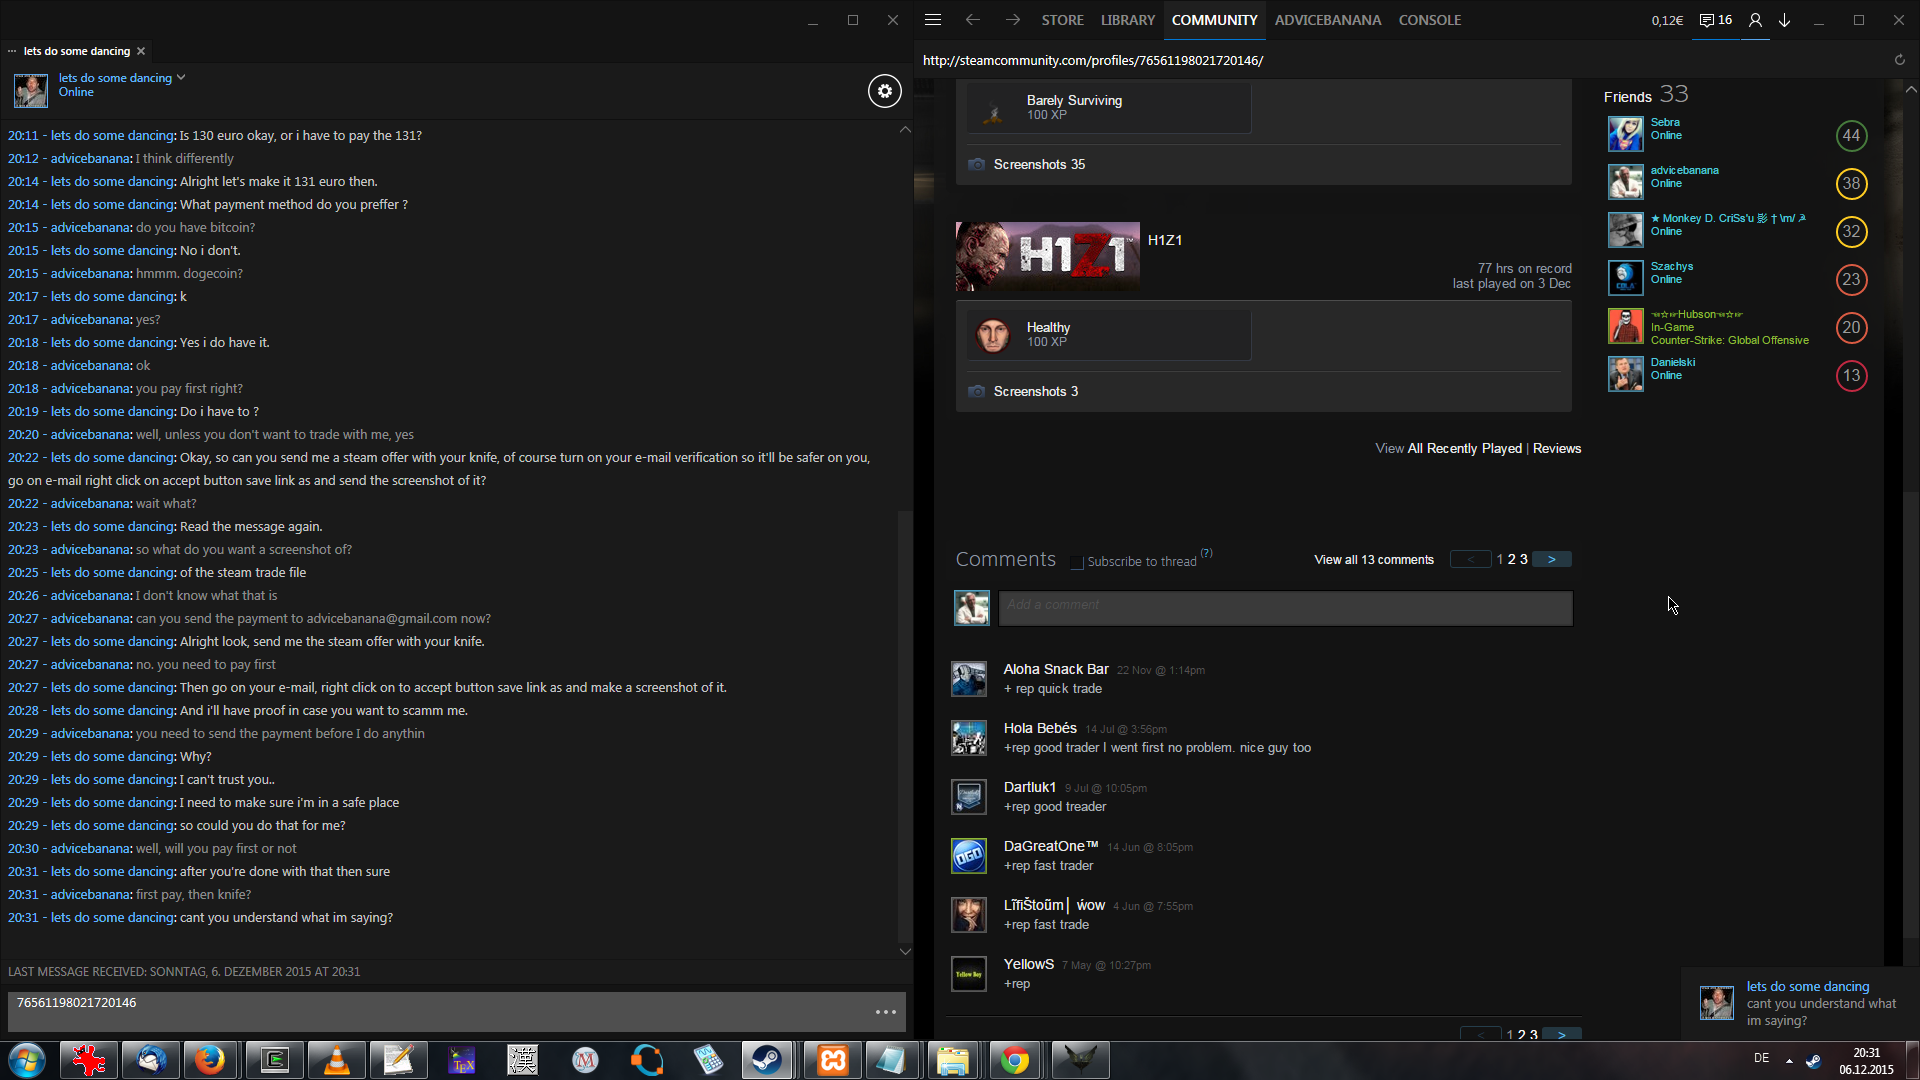Screen dimensions: 1920x1080
Task: Go to next comments page arrow
Action: pos(1551,560)
